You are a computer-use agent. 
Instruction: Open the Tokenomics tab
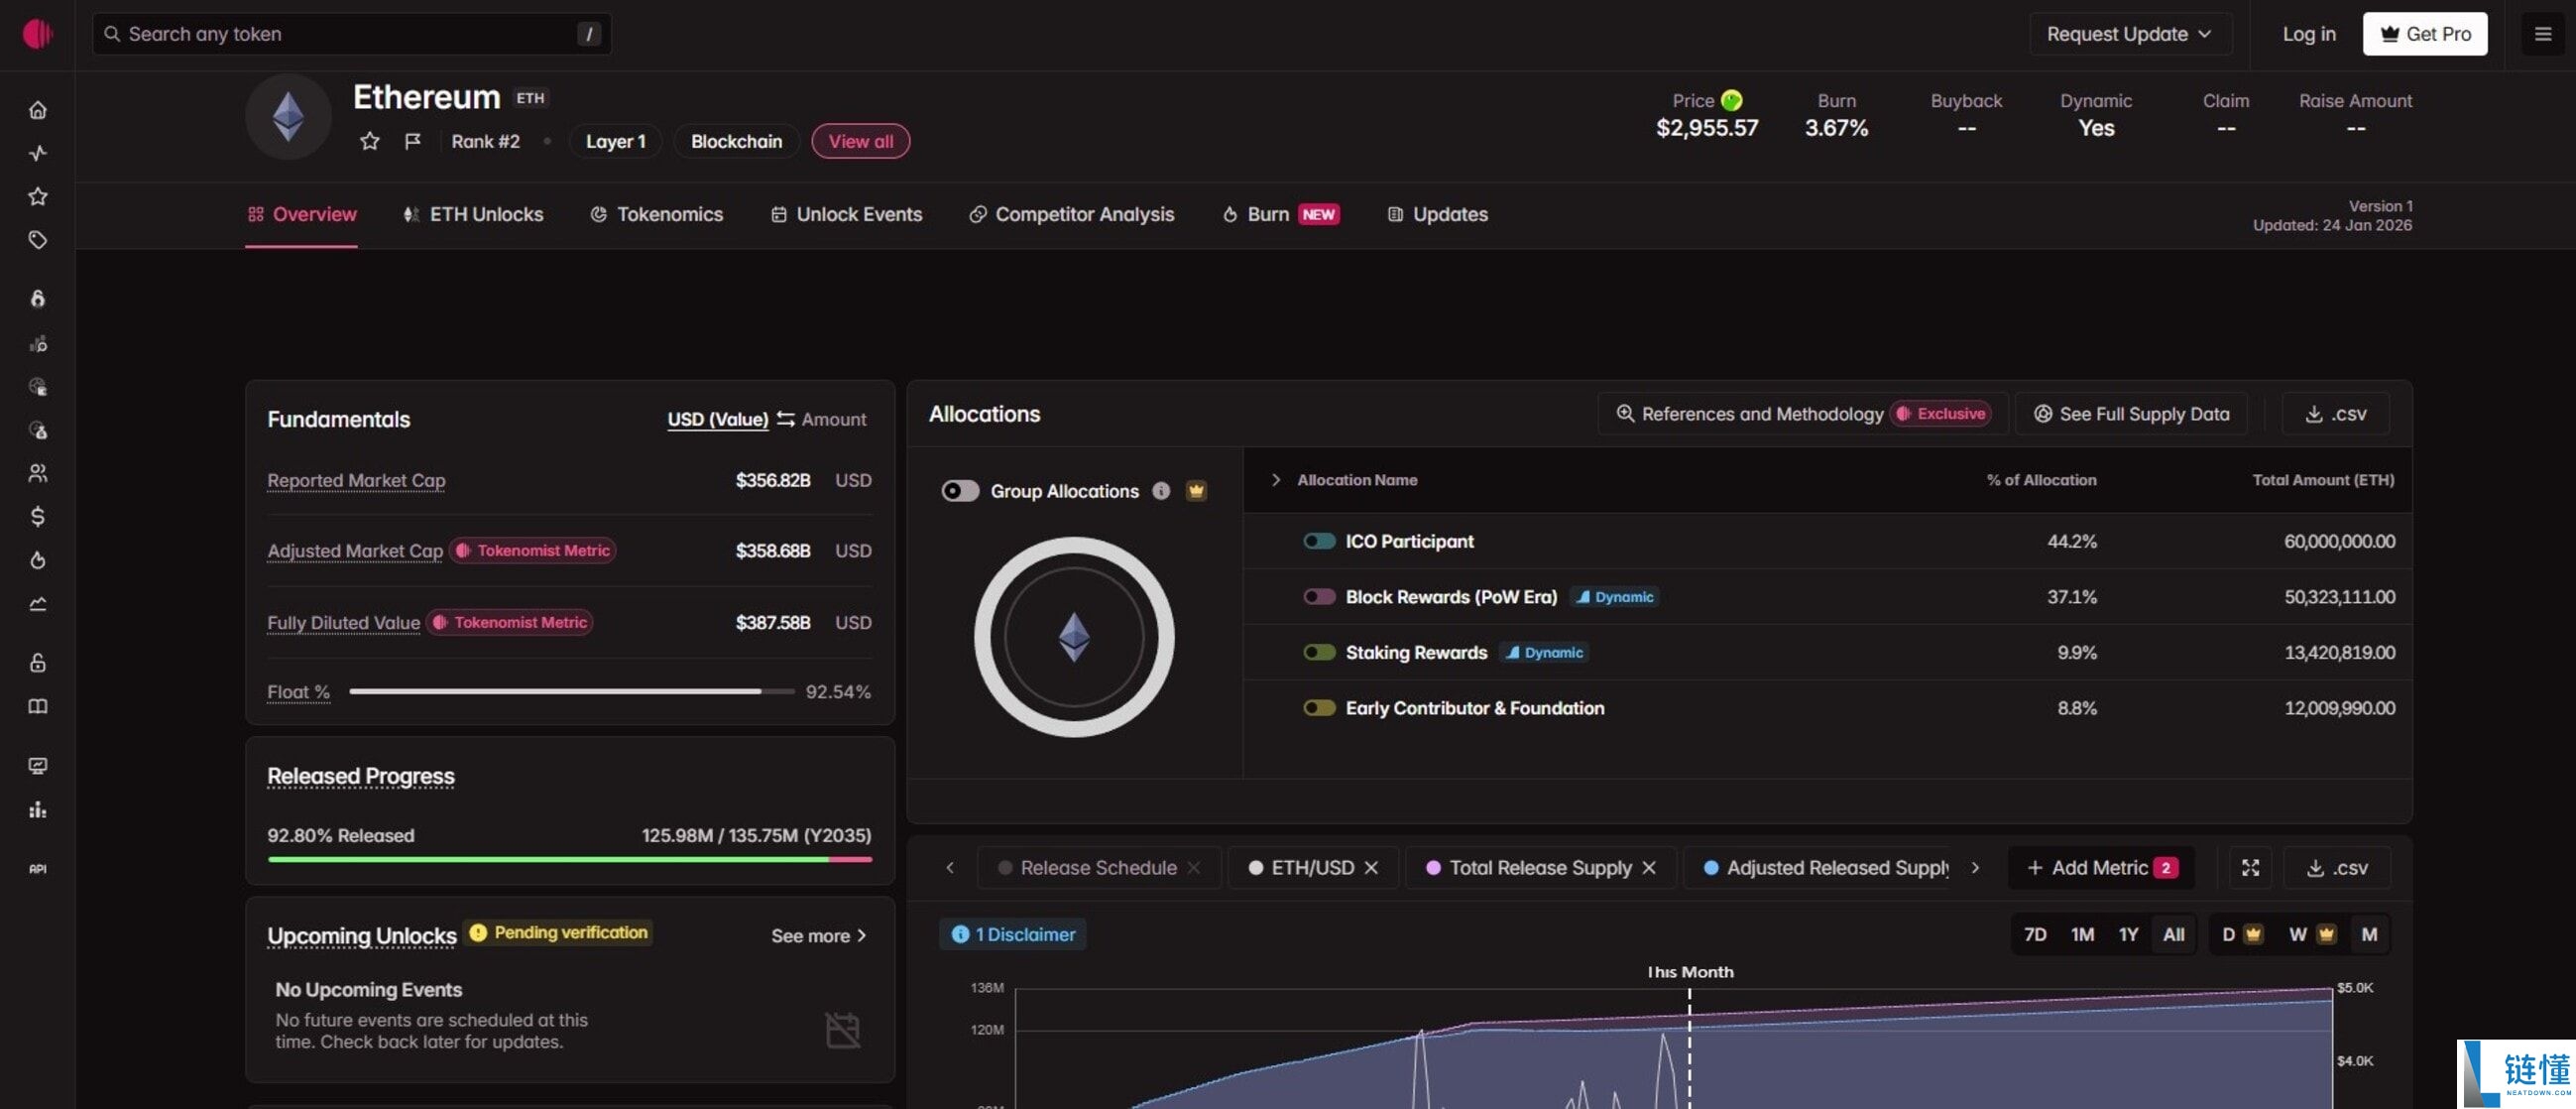(656, 214)
